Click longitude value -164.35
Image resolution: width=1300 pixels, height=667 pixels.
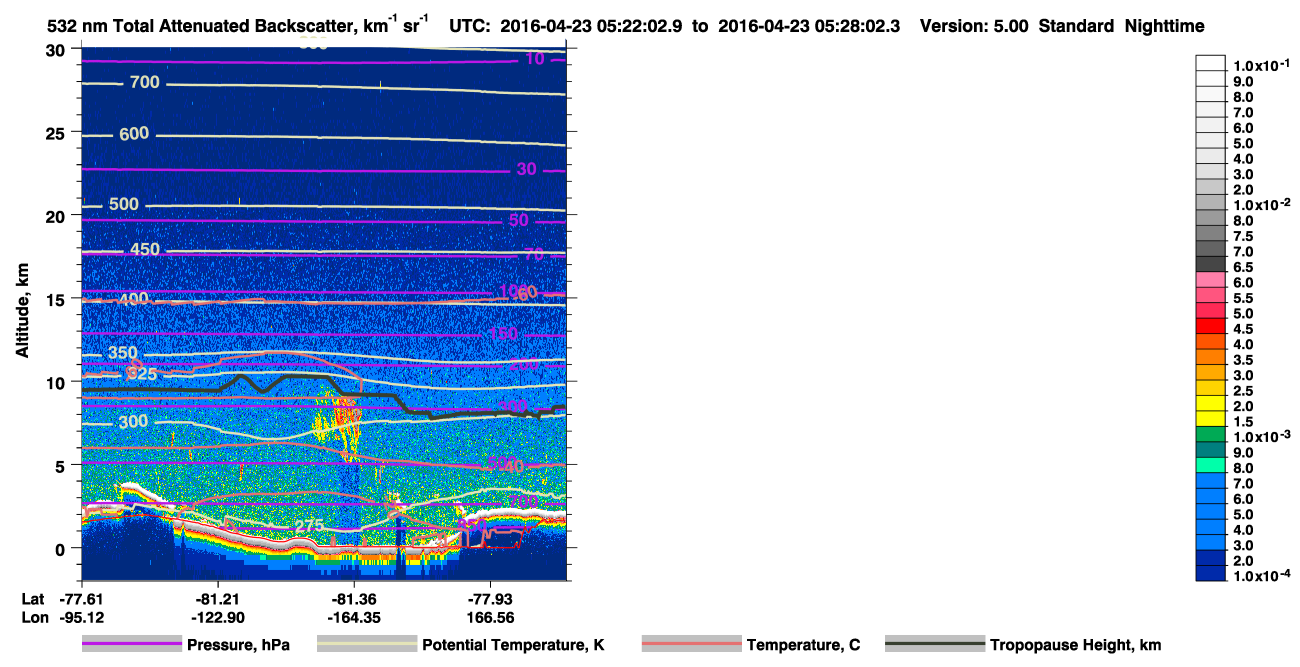(354, 617)
